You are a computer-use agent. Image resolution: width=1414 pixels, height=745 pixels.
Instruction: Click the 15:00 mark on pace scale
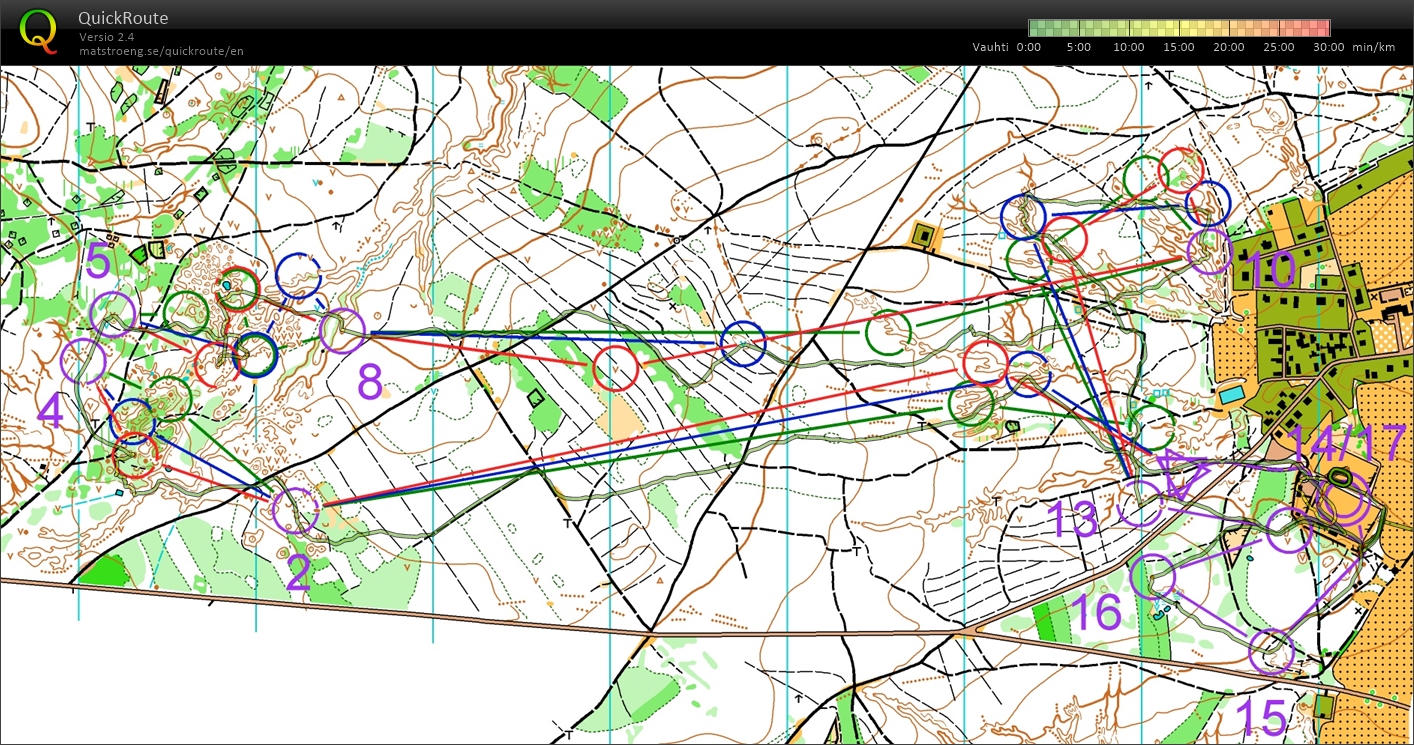(1178, 47)
